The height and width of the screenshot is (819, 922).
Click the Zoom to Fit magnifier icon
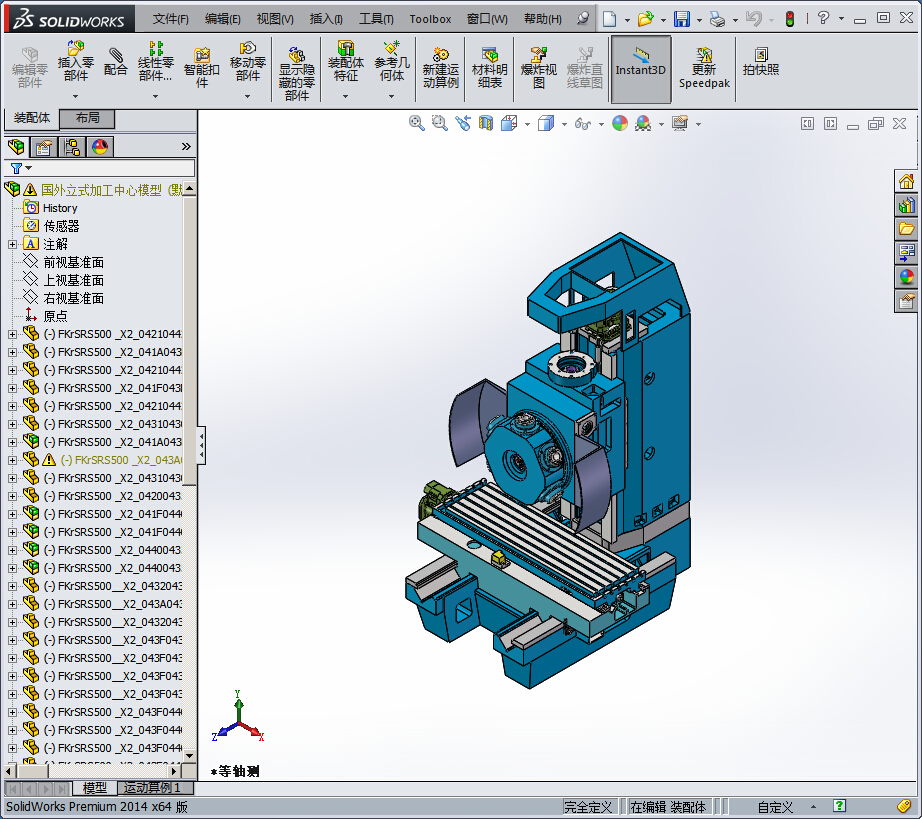click(416, 123)
